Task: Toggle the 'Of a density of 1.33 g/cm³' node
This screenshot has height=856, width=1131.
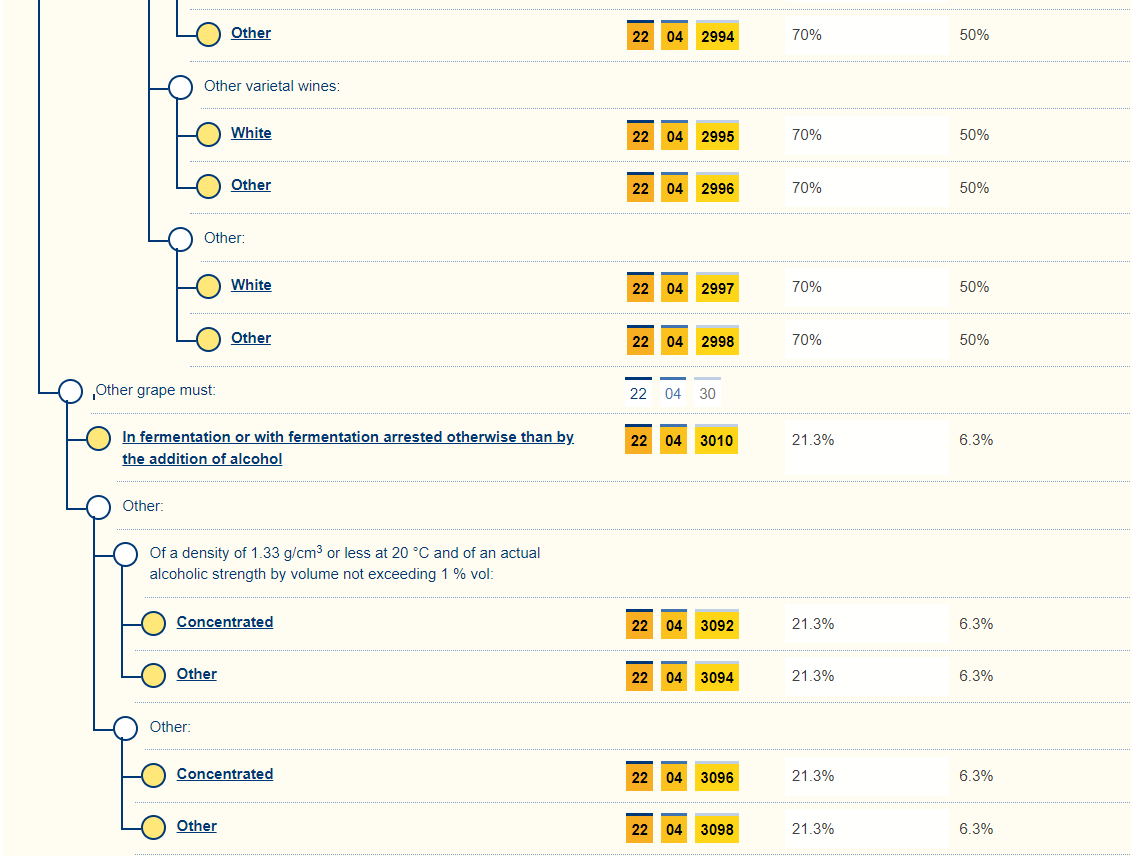Action: click(125, 554)
